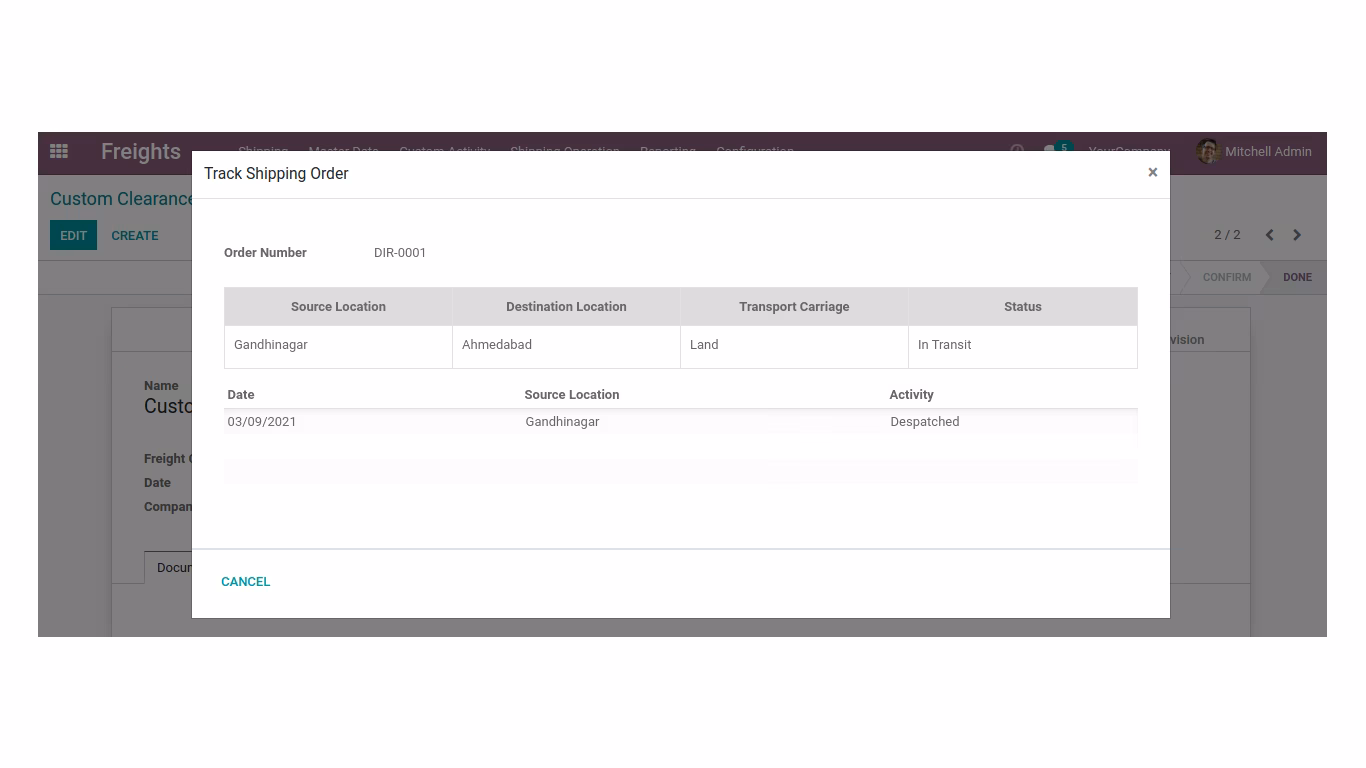Click the Status column header
1366x768 pixels.
click(x=1022, y=307)
